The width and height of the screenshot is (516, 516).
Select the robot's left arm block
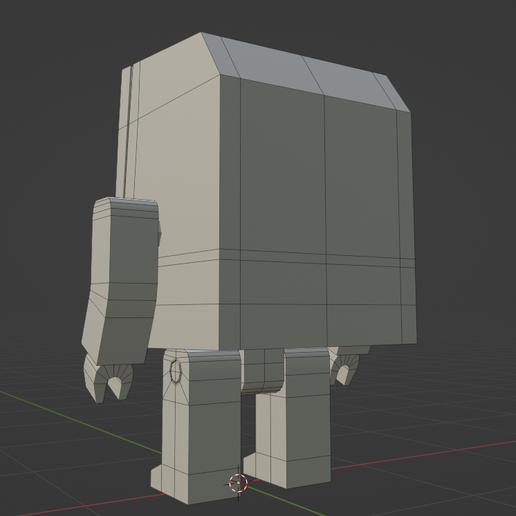(x=121, y=281)
